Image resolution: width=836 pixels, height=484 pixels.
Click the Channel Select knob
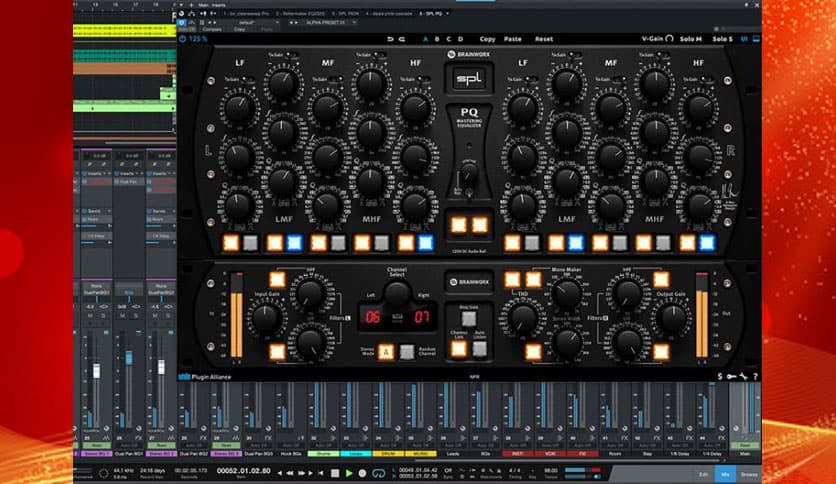pyautogui.click(x=397, y=293)
